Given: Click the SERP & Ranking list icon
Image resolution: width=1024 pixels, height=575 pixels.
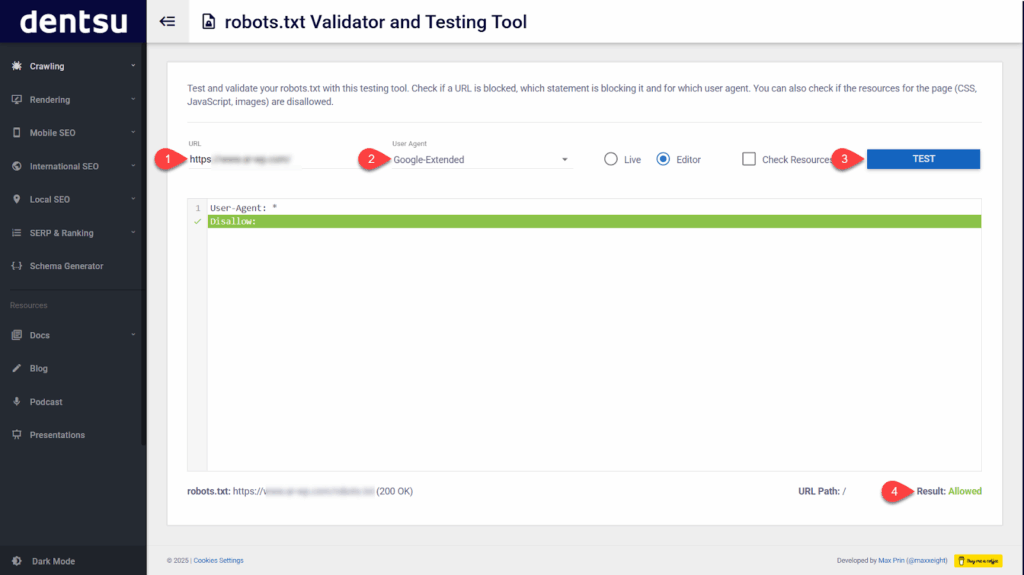Looking at the screenshot, I should (x=16, y=233).
